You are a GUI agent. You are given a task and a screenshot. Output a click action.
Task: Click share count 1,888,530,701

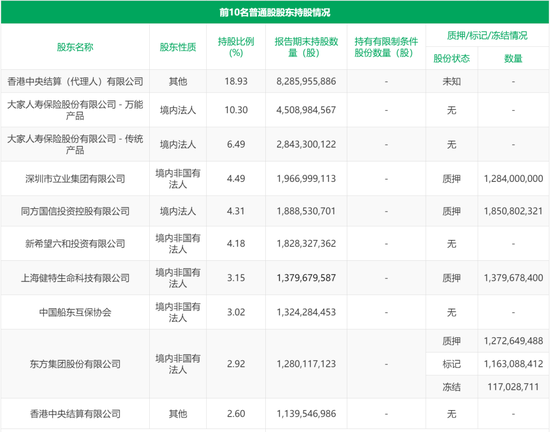pyautogui.click(x=306, y=211)
